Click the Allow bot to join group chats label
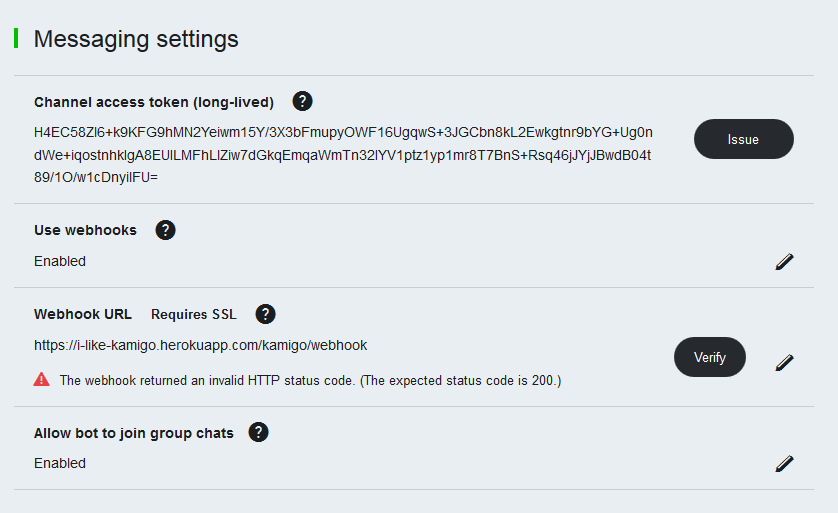 point(134,433)
